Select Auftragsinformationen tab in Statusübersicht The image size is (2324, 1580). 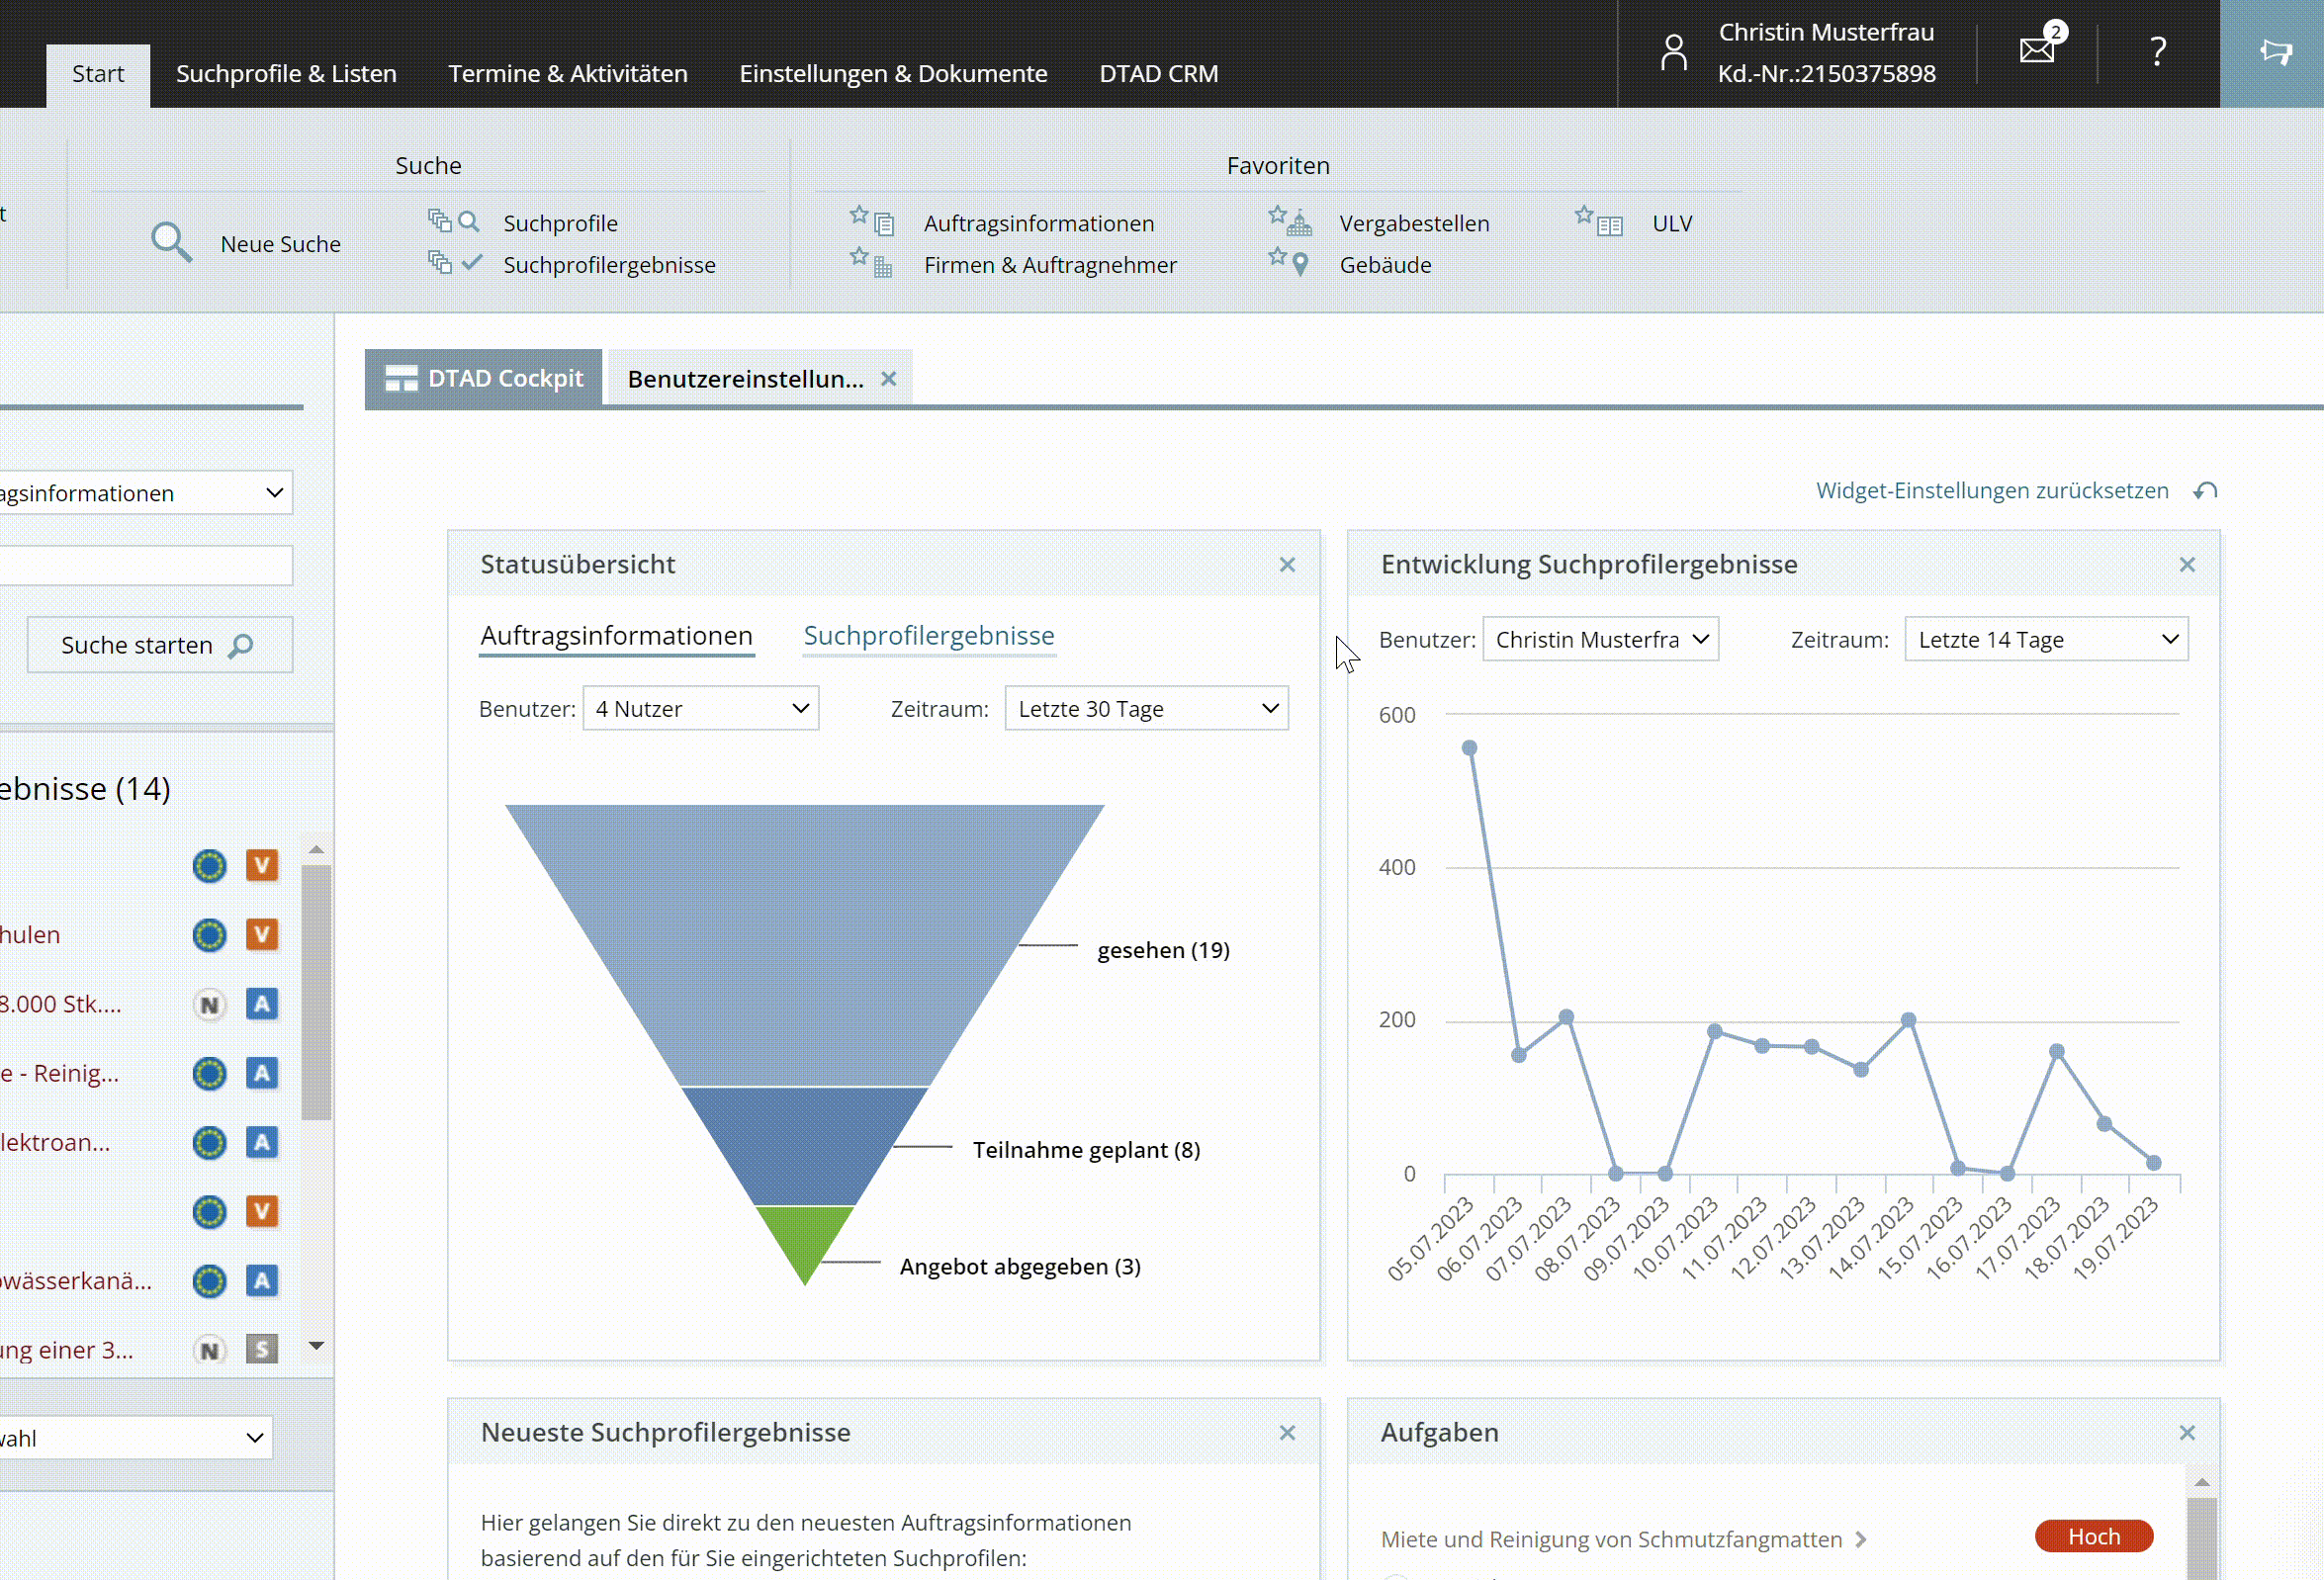[x=616, y=635]
